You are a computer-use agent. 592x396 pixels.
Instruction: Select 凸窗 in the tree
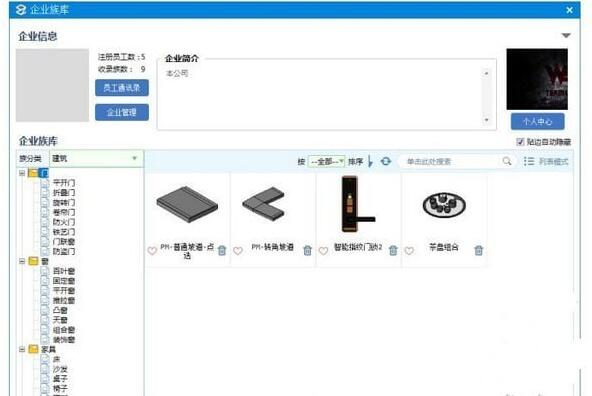pyautogui.click(x=60, y=310)
